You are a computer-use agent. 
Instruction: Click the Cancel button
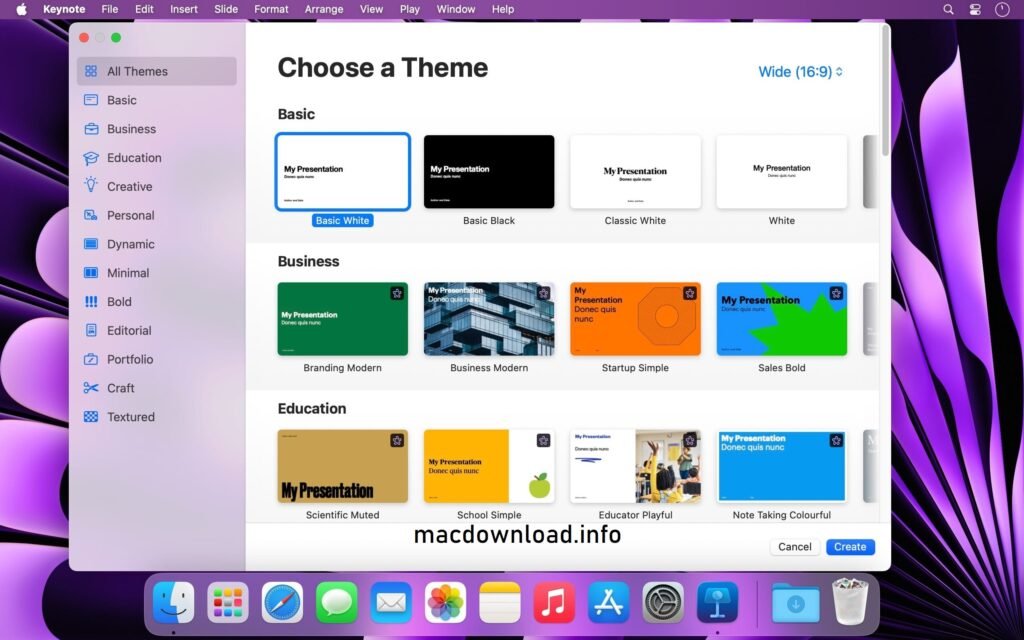tap(795, 547)
